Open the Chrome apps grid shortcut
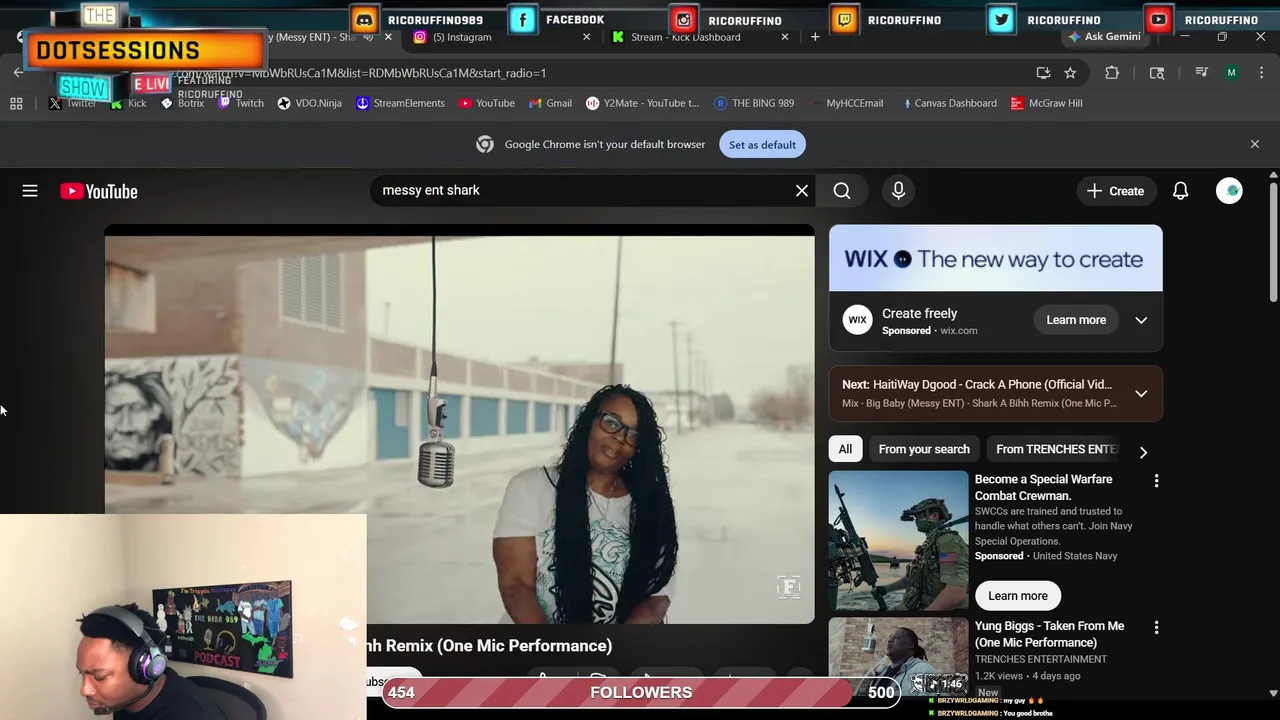 pos(16,103)
